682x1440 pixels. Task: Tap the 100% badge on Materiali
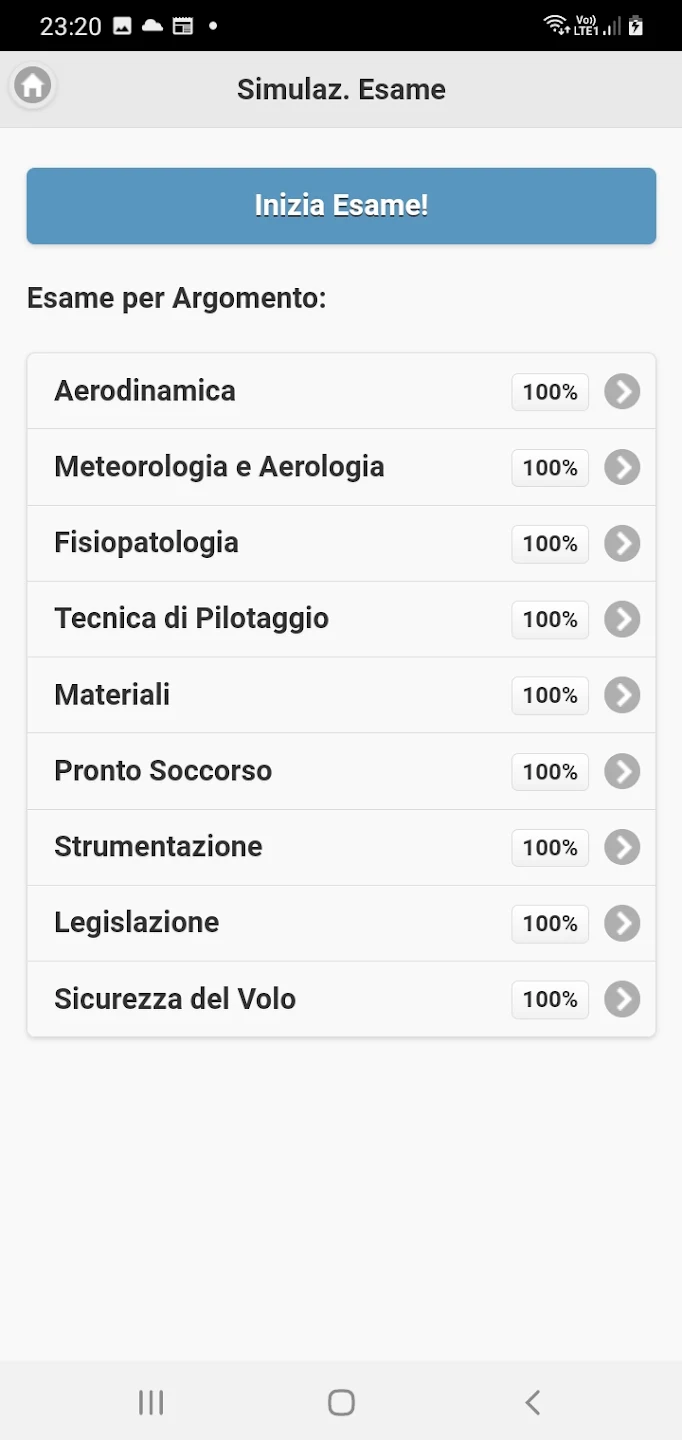550,695
